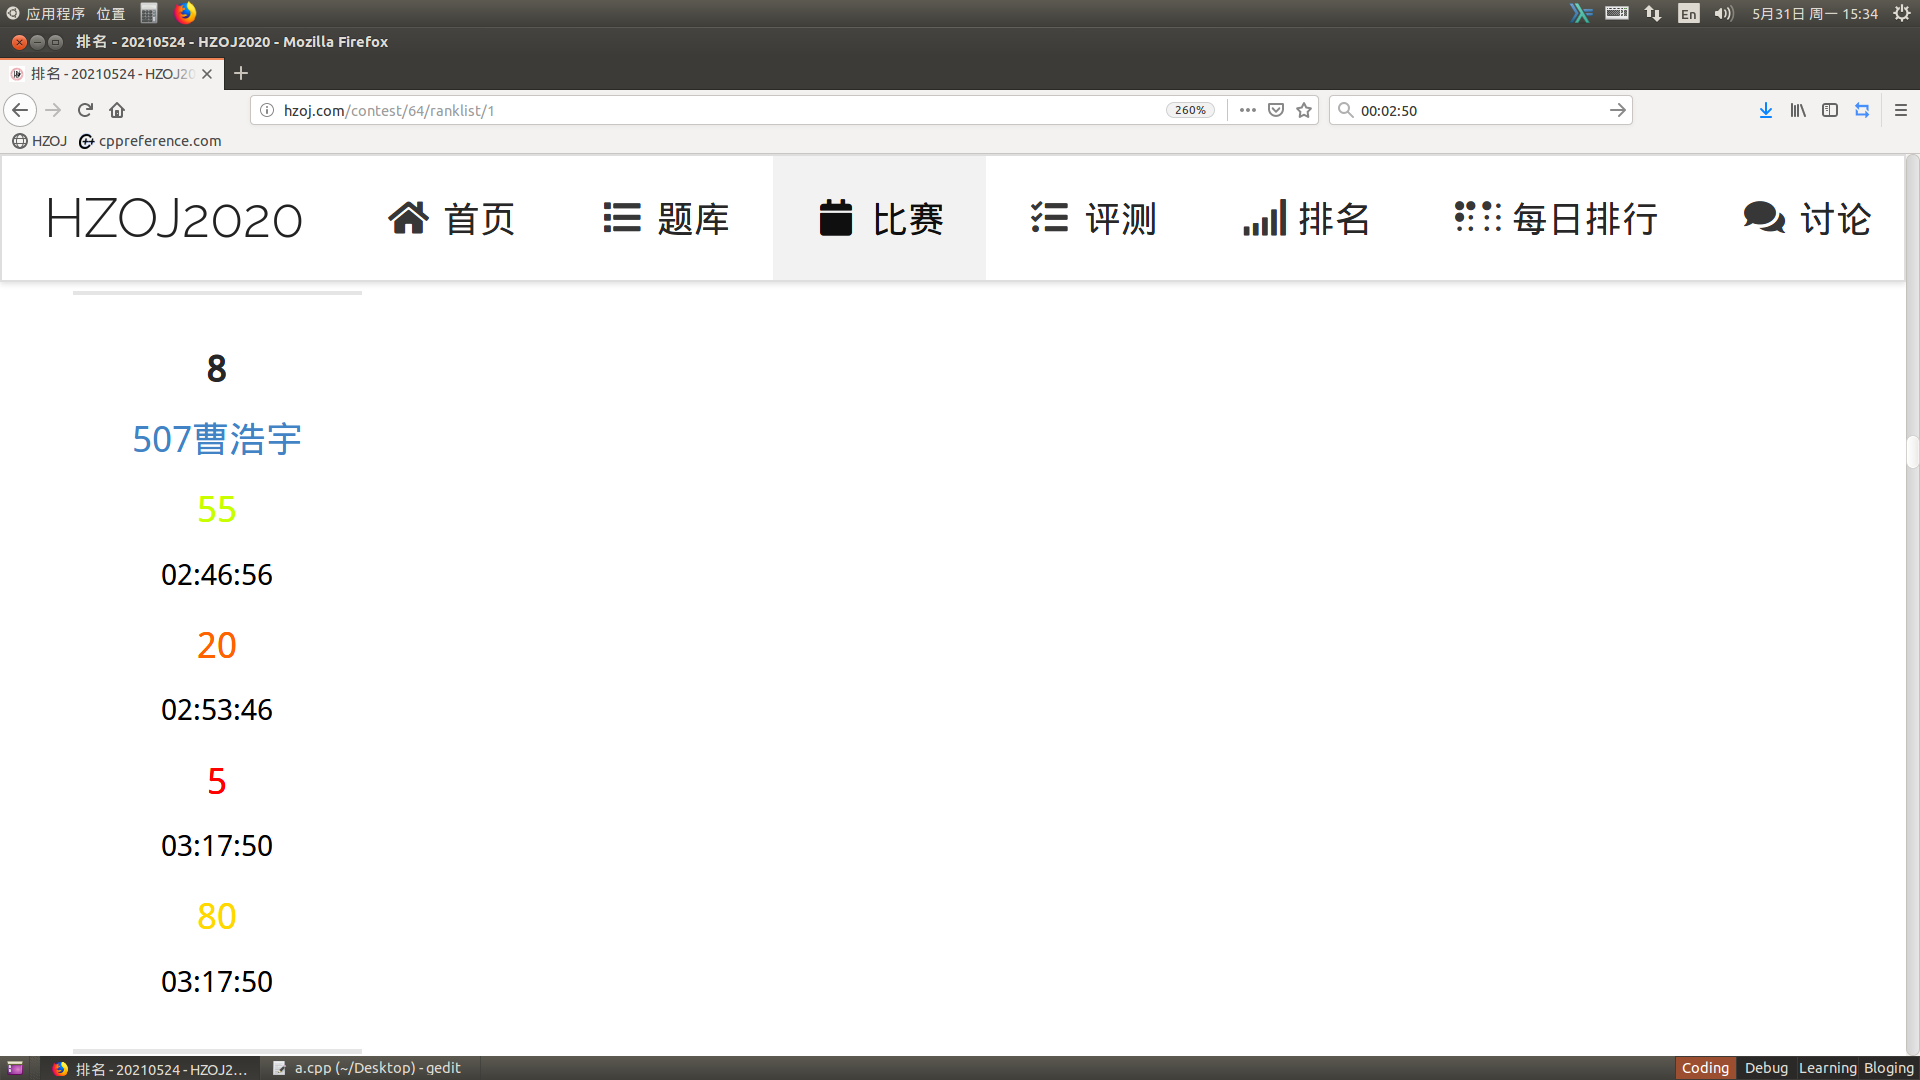Open page actions three-dots menu
The height and width of the screenshot is (1080, 1920).
[x=1247, y=110]
